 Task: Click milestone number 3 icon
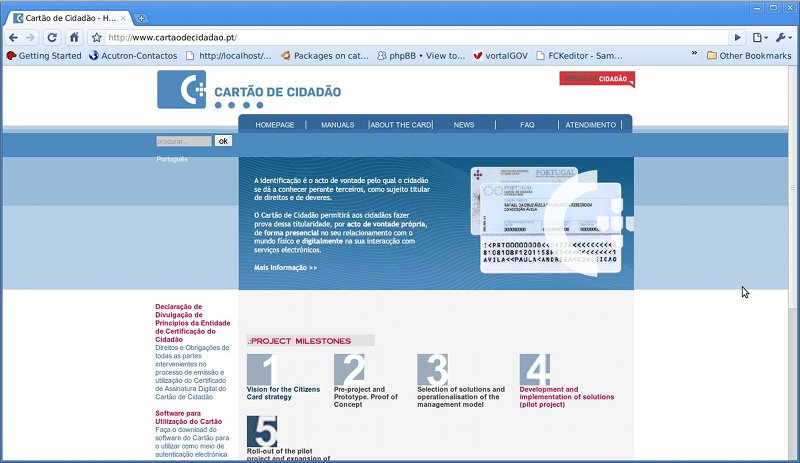(433, 370)
